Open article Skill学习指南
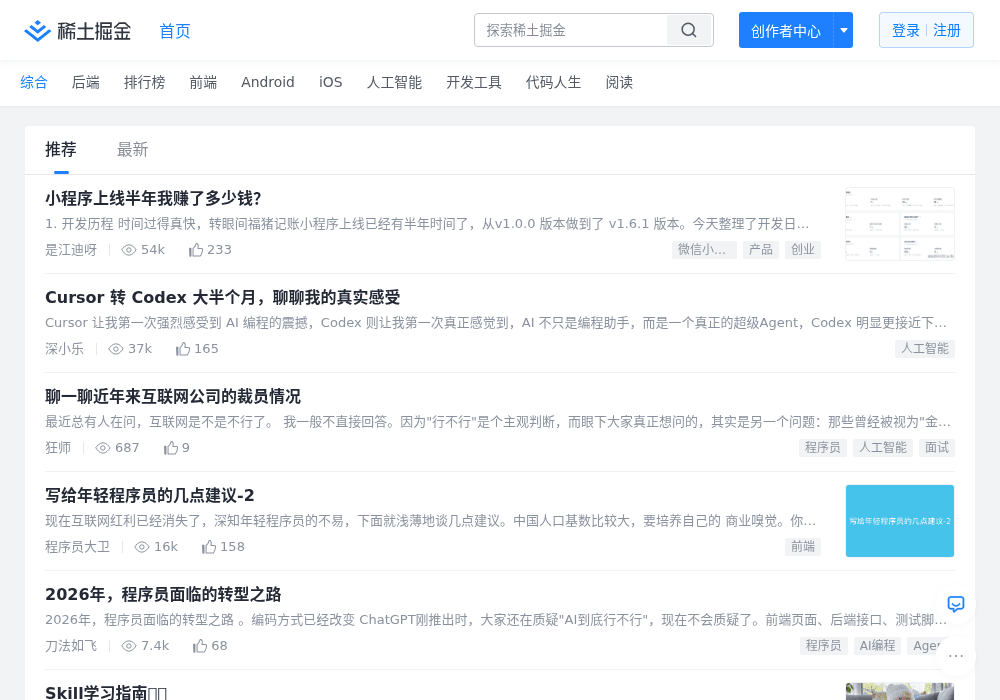This screenshot has height=700, width=1000. point(106,692)
